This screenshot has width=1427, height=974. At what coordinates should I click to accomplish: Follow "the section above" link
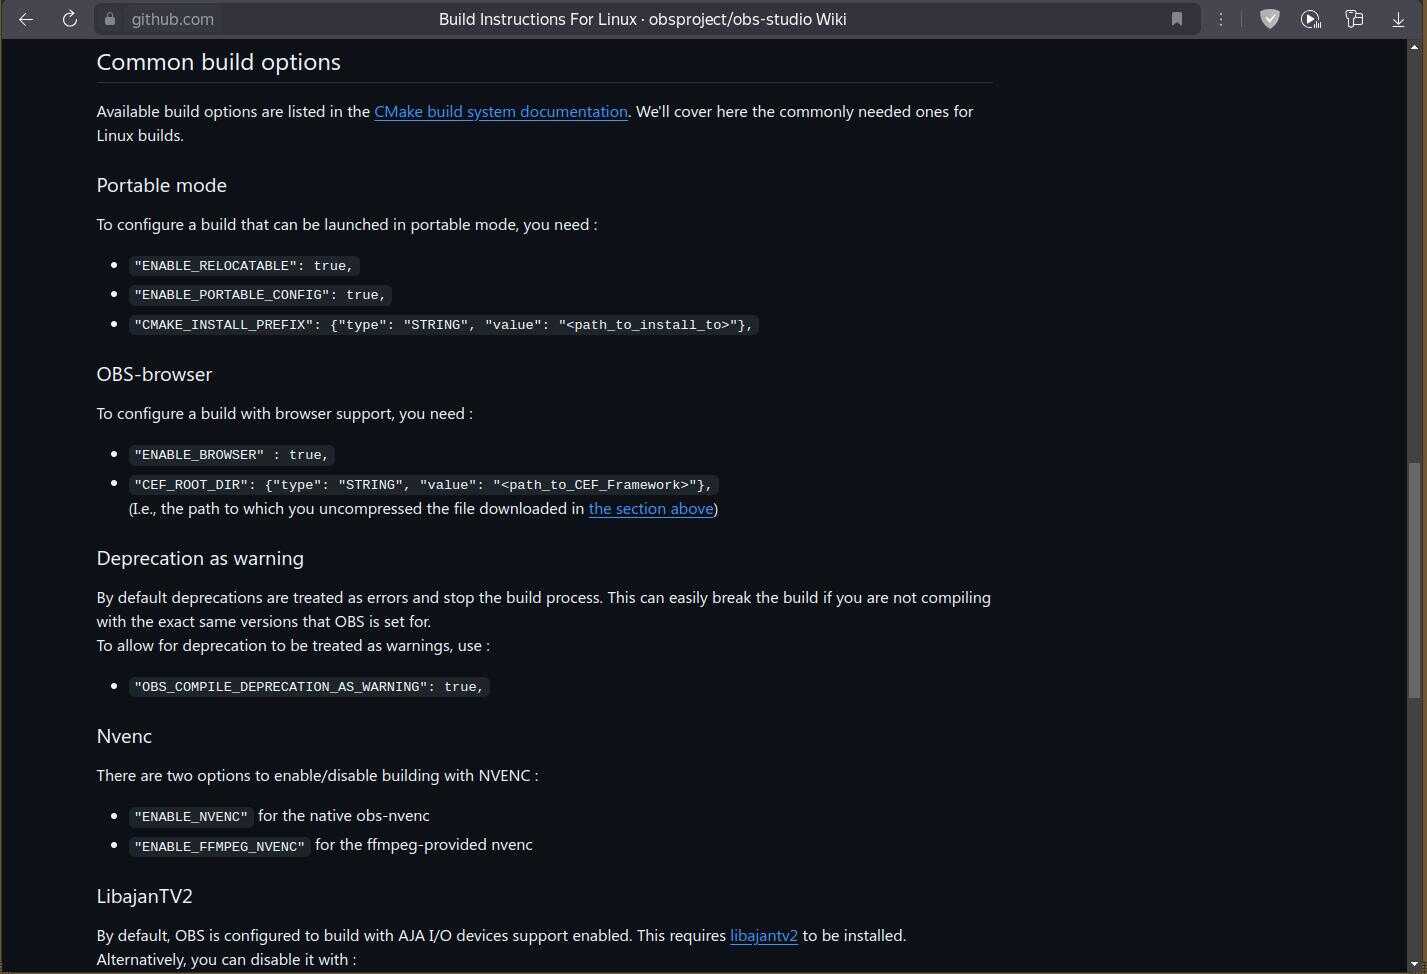[x=650, y=509]
